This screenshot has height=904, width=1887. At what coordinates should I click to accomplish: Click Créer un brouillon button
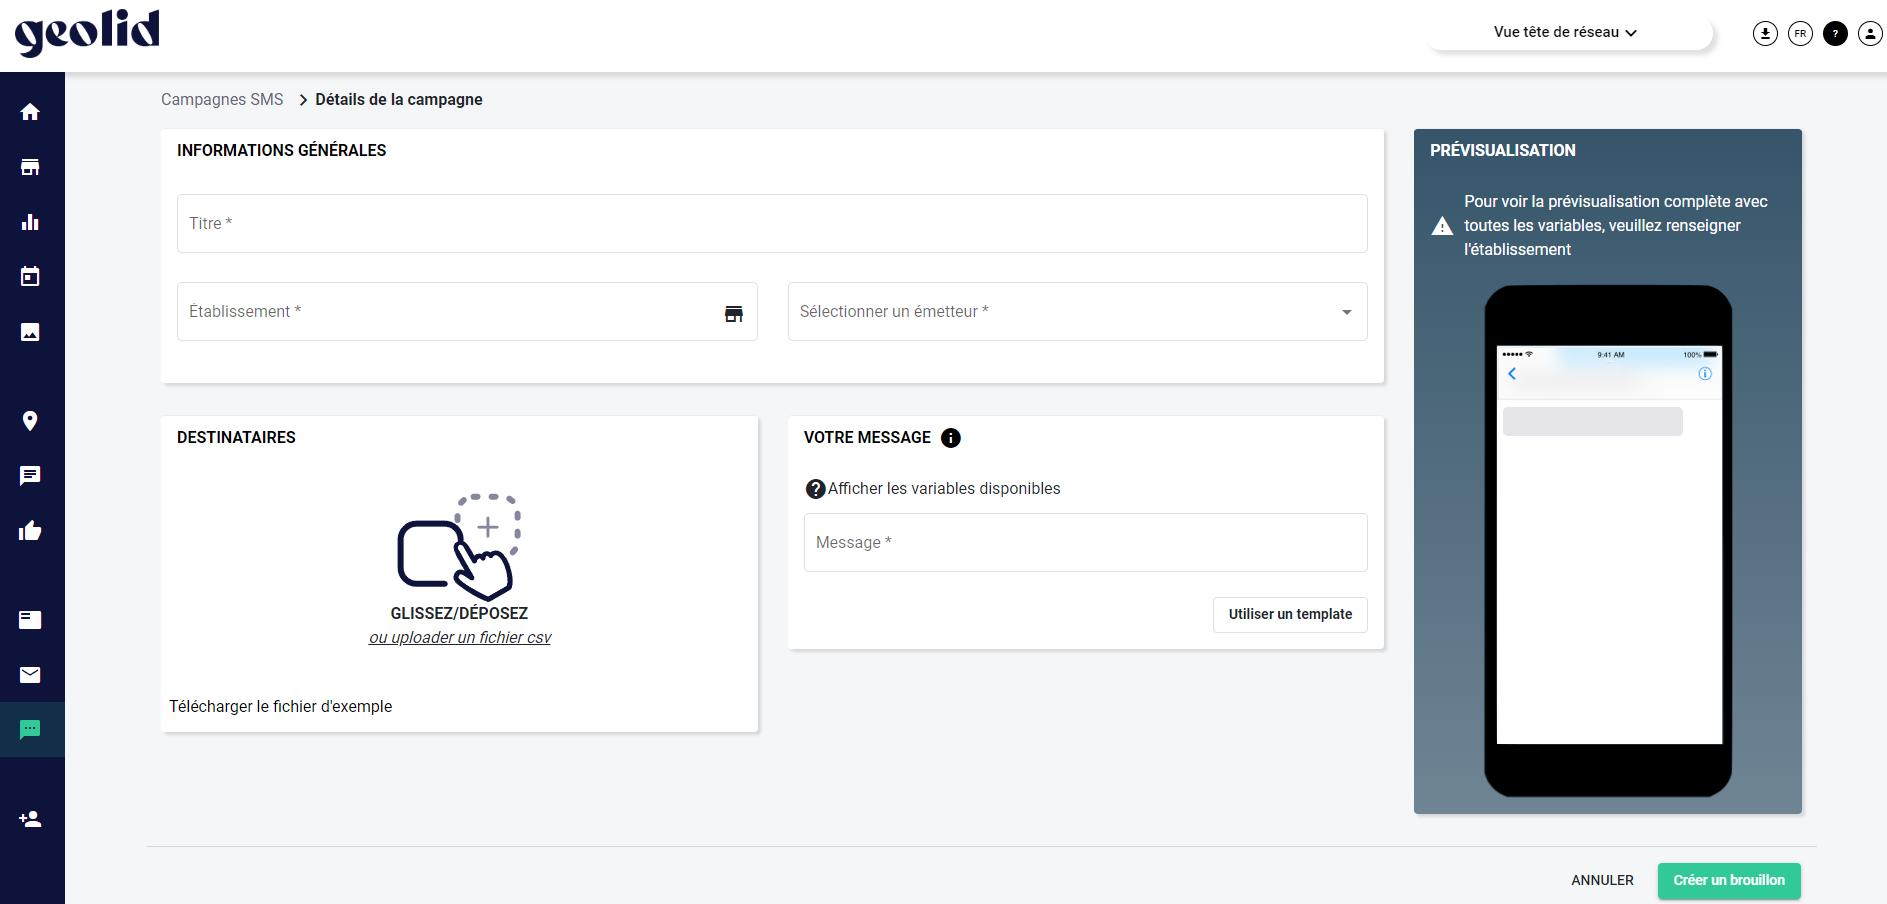coord(1728,881)
